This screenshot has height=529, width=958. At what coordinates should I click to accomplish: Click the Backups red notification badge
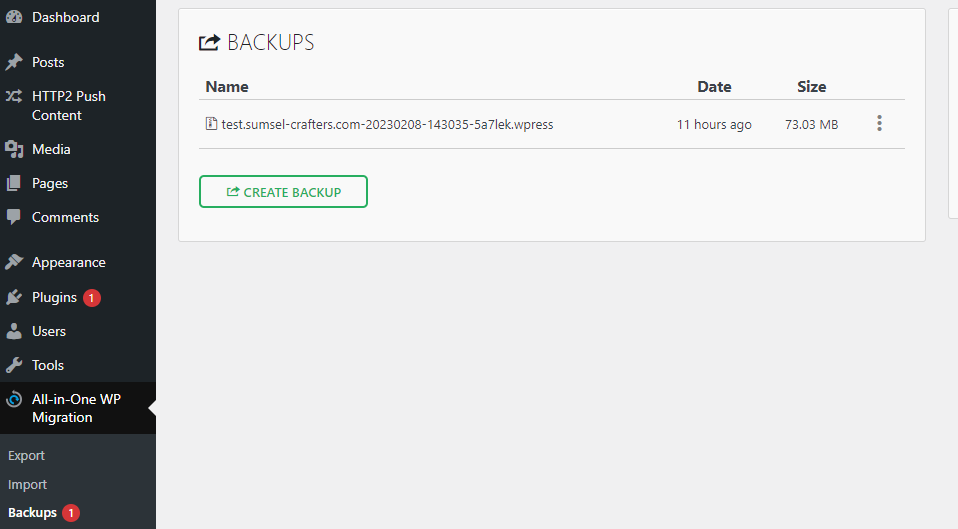[71, 513]
